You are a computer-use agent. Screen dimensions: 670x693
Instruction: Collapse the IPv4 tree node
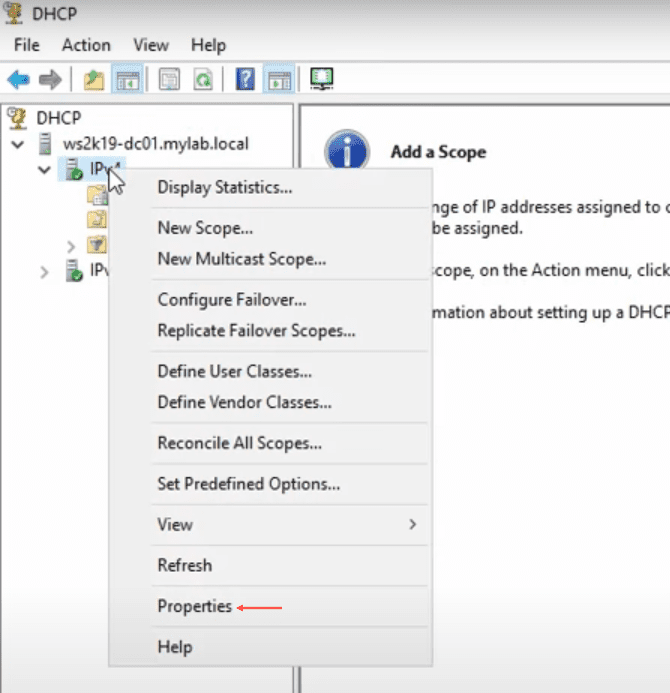point(44,171)
